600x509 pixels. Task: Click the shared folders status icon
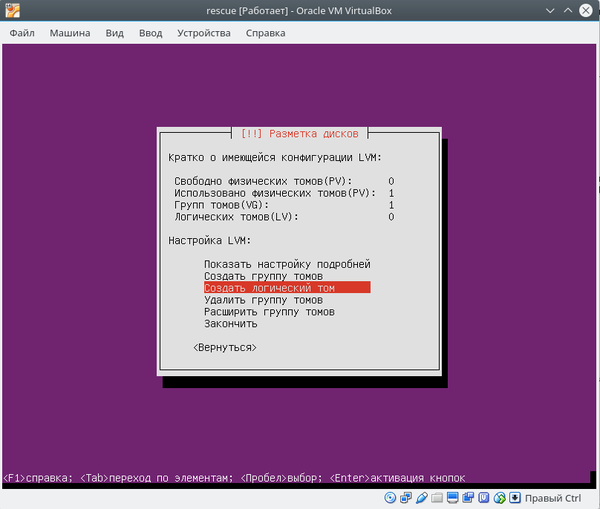(x=437, y=498)
